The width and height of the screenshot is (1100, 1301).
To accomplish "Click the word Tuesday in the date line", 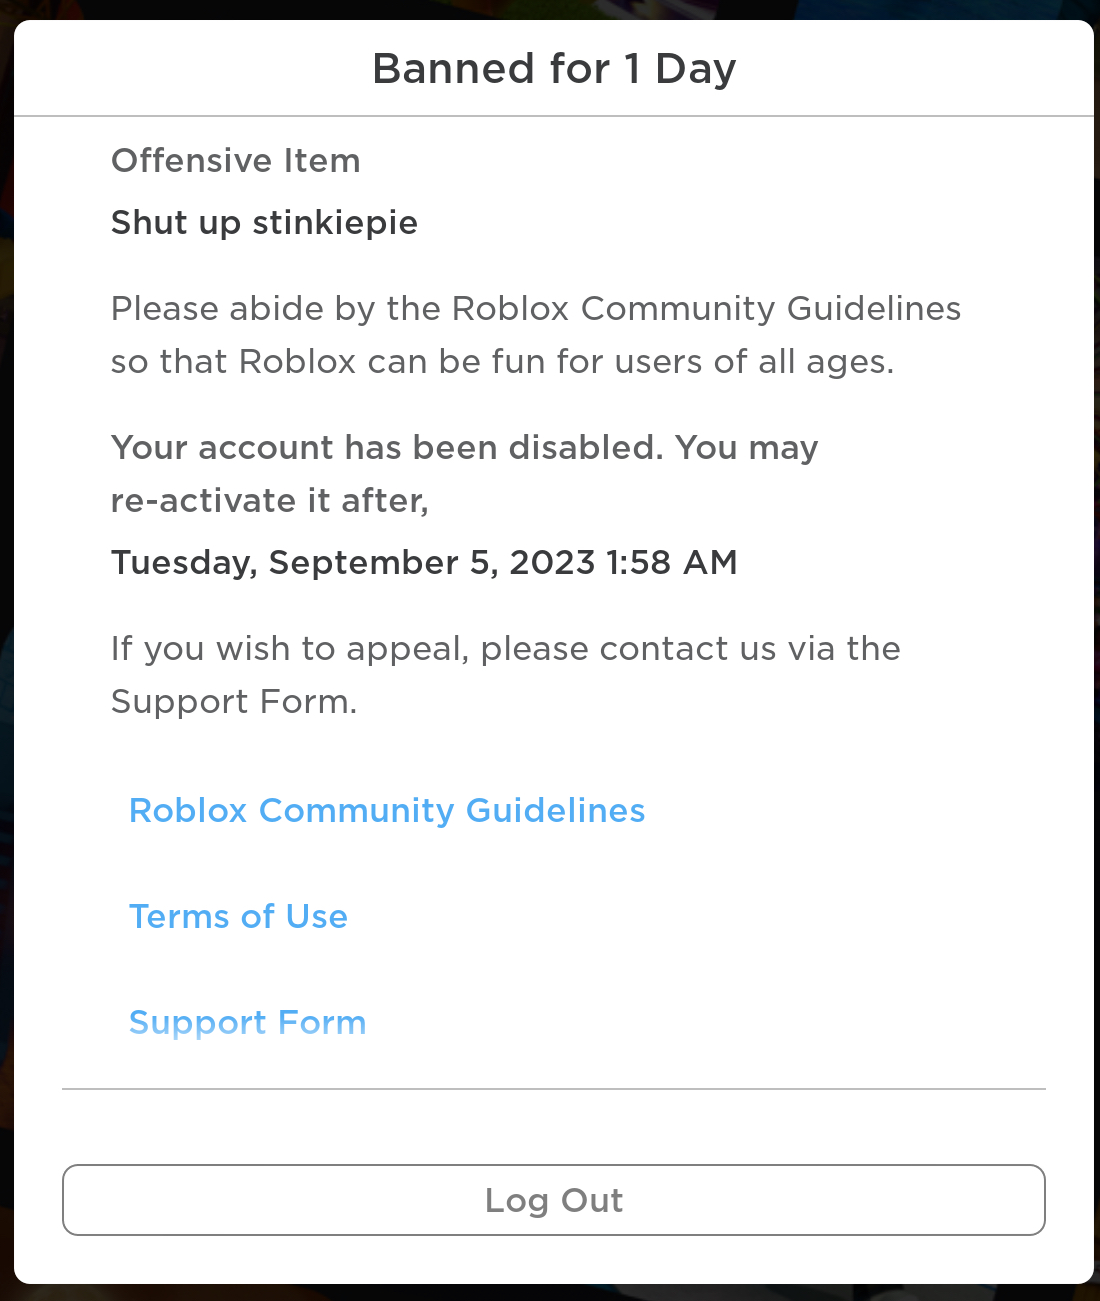I will (x=184, y=563).
